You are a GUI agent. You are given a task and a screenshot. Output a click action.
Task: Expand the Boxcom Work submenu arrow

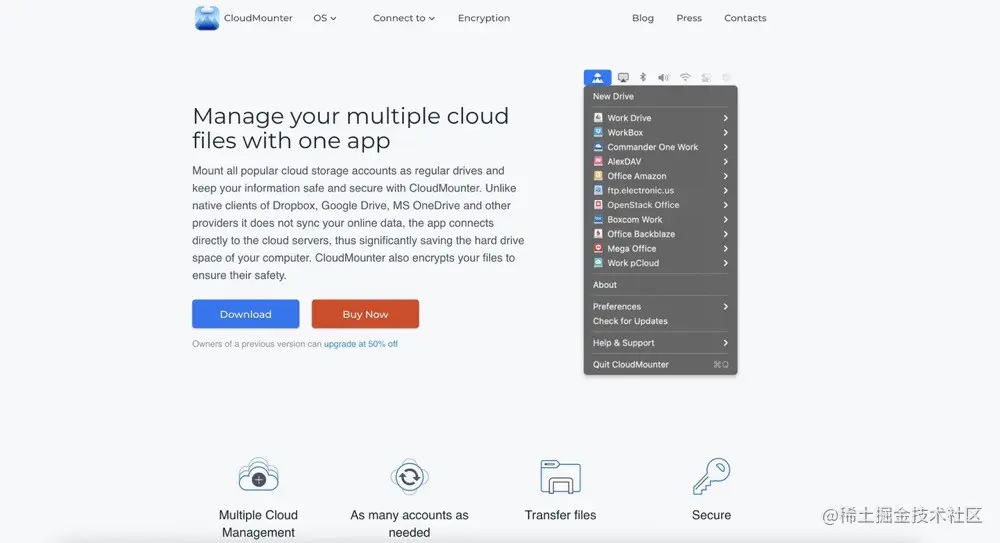click(x=725, y=219)
